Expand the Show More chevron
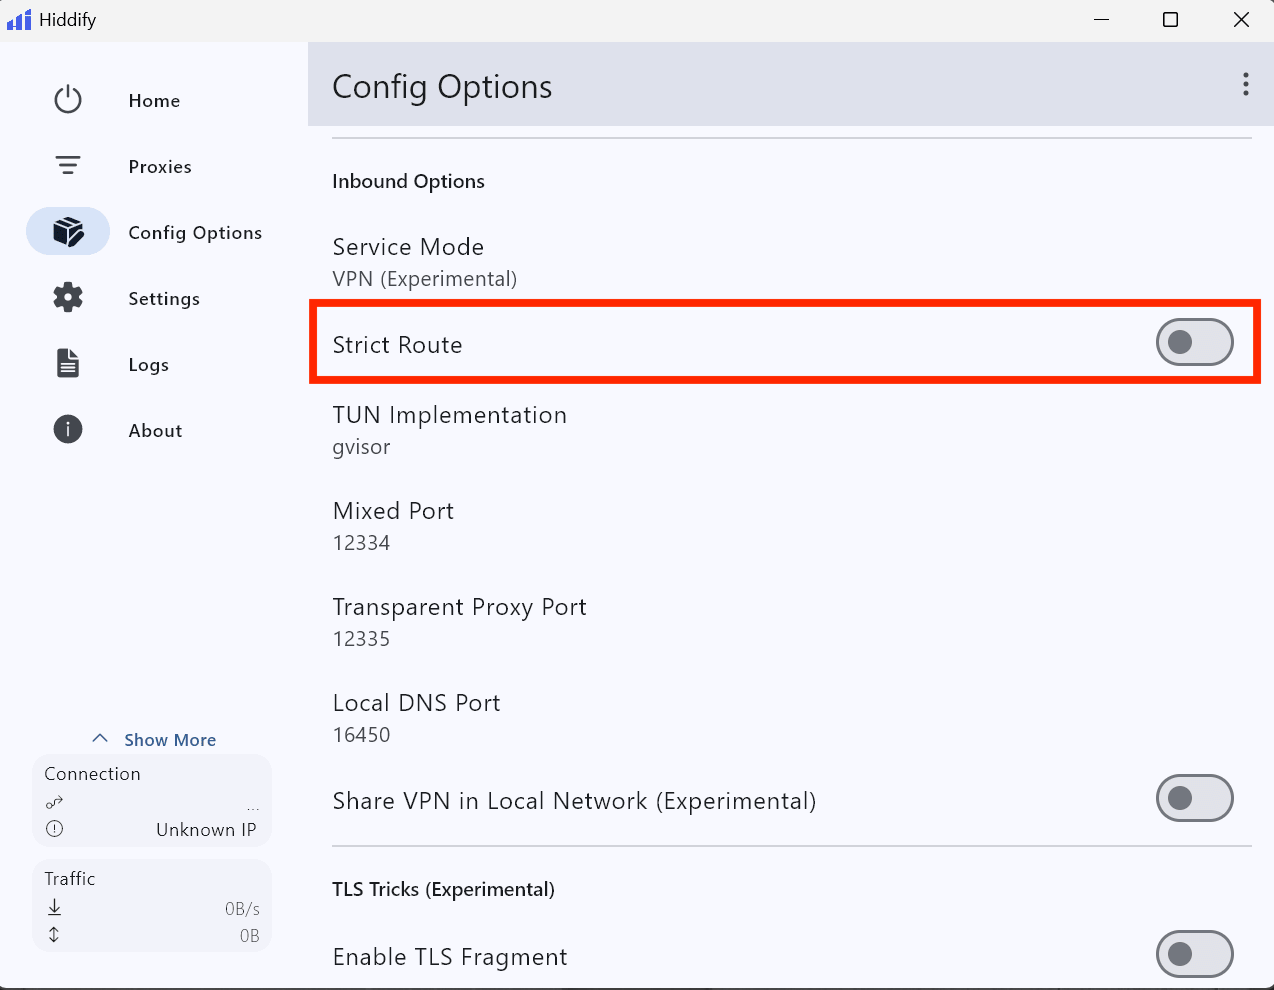This screenshot has height=990, width=1274. tap(100, 739)
